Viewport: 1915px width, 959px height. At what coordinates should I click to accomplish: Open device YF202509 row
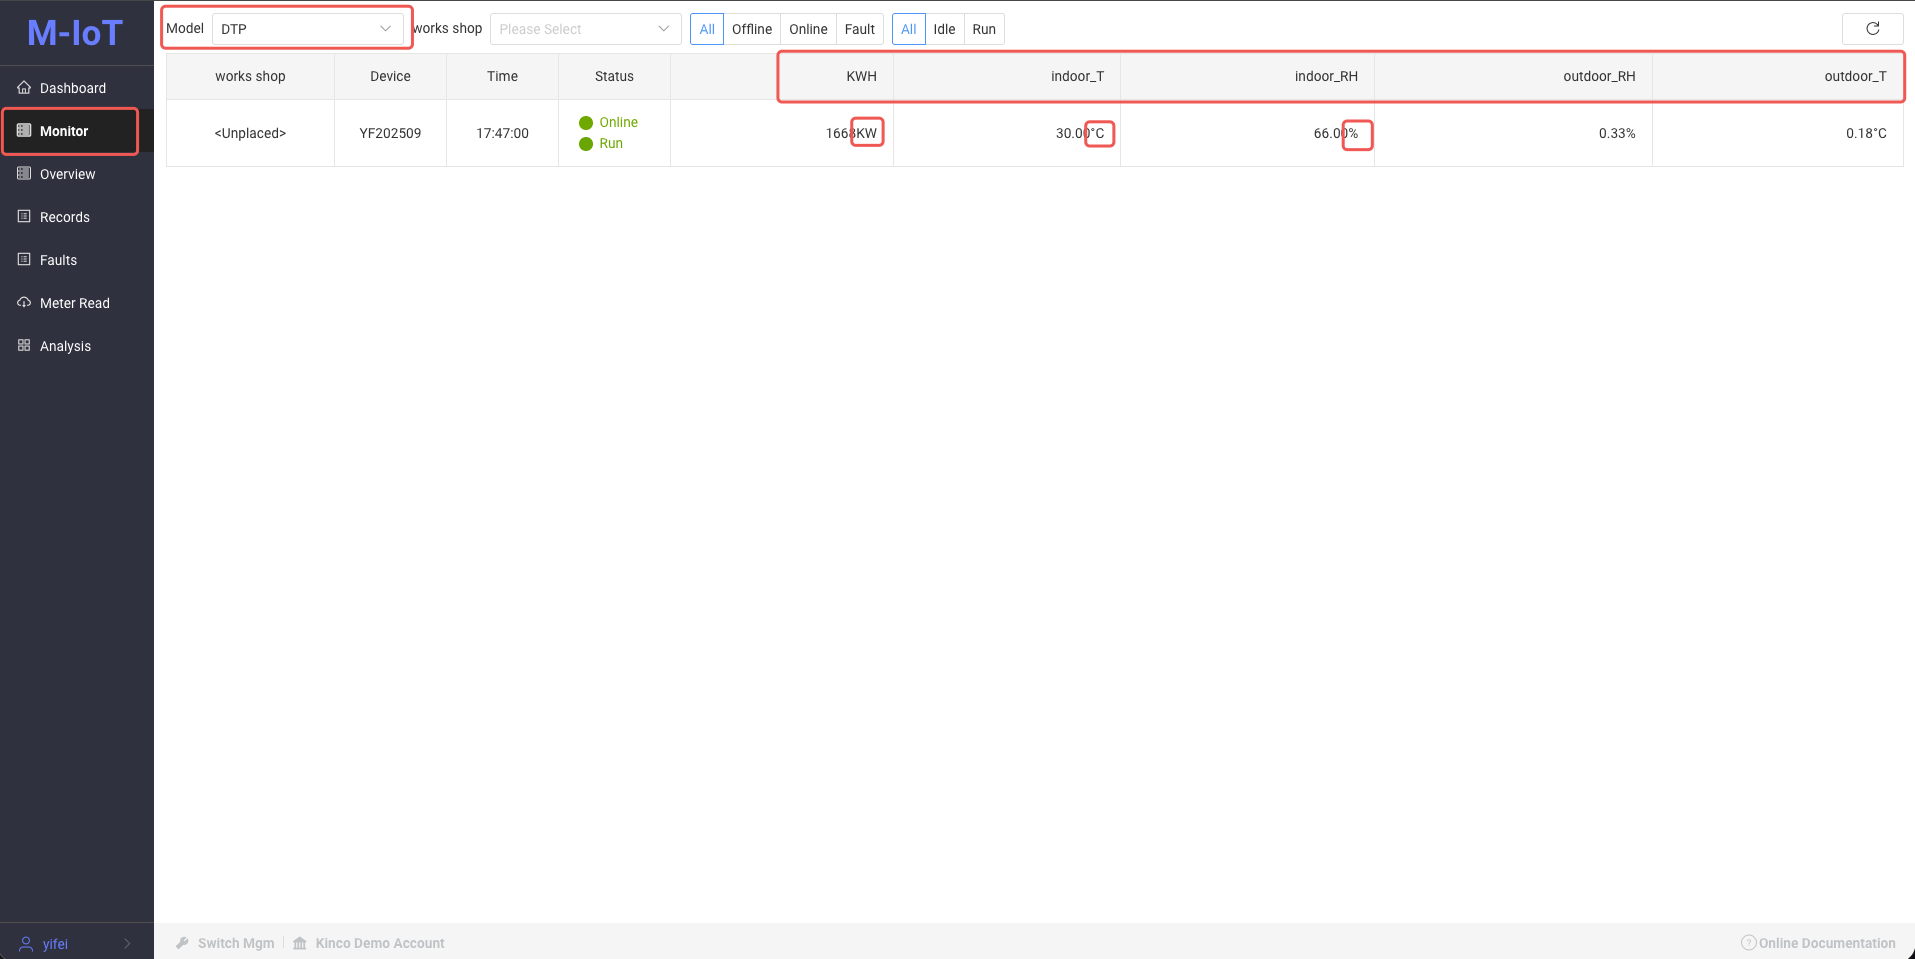(390, 133)
